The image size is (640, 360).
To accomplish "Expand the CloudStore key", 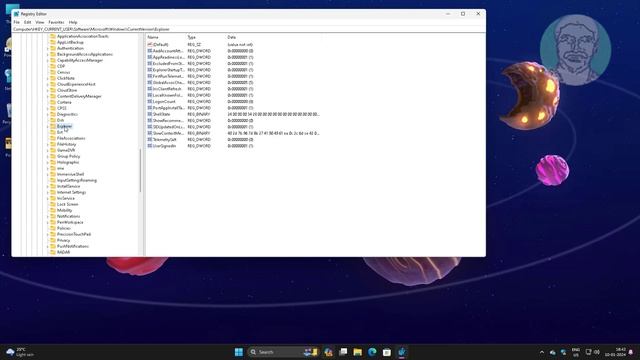I will 47,90.
